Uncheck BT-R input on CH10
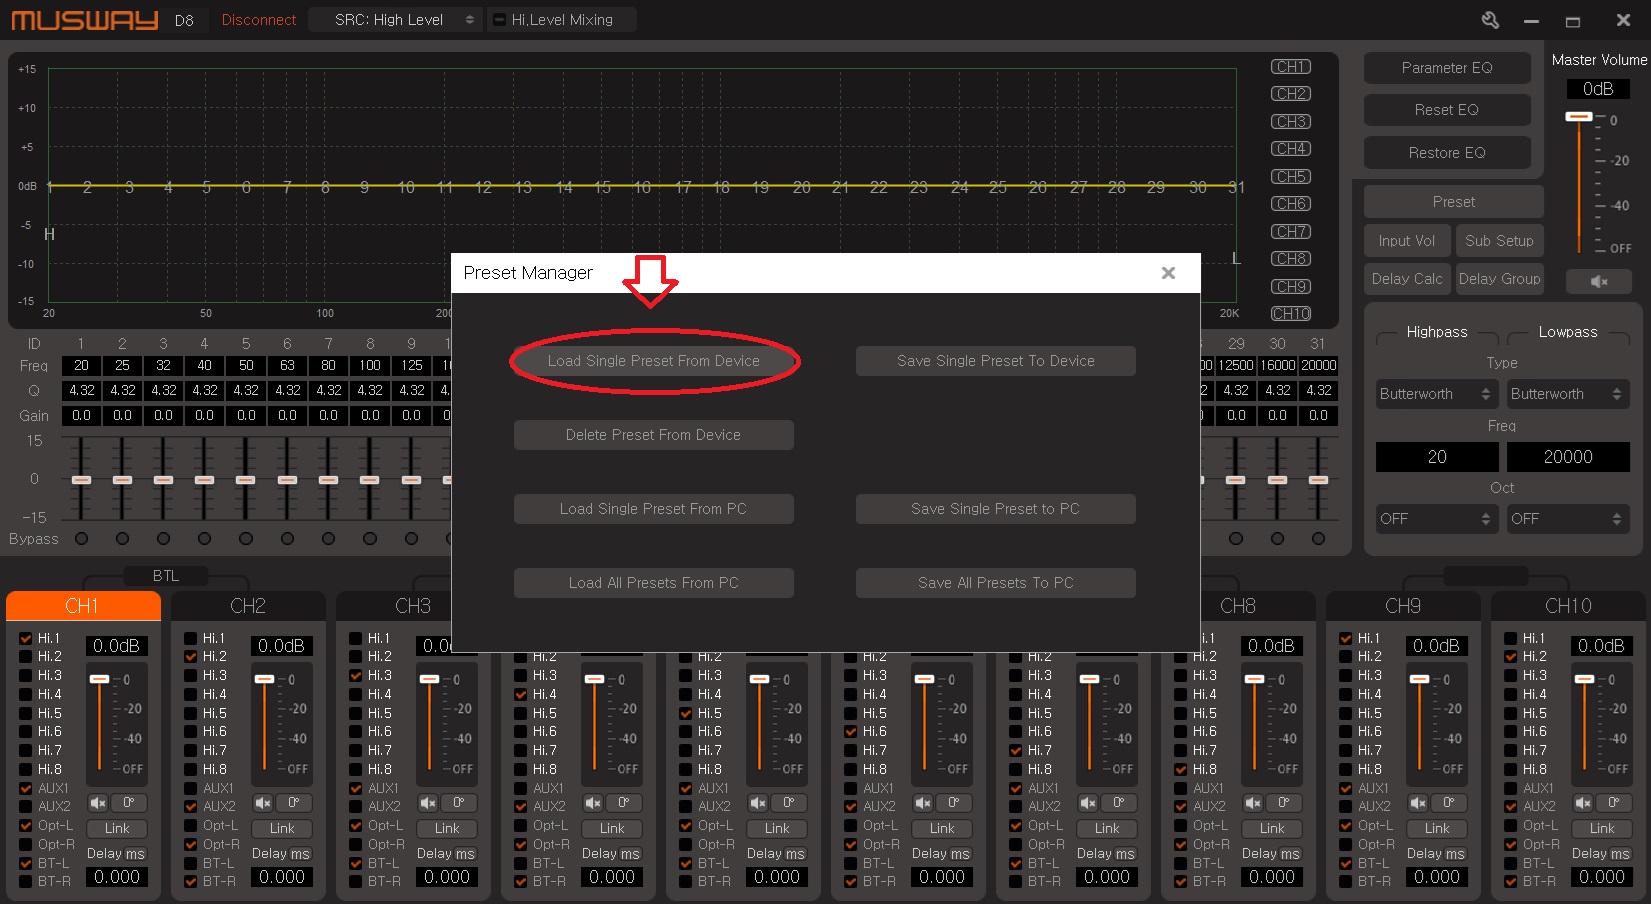Viewport: 1651px width, 904px height. pyautogui.click(x=1511, y=882)
